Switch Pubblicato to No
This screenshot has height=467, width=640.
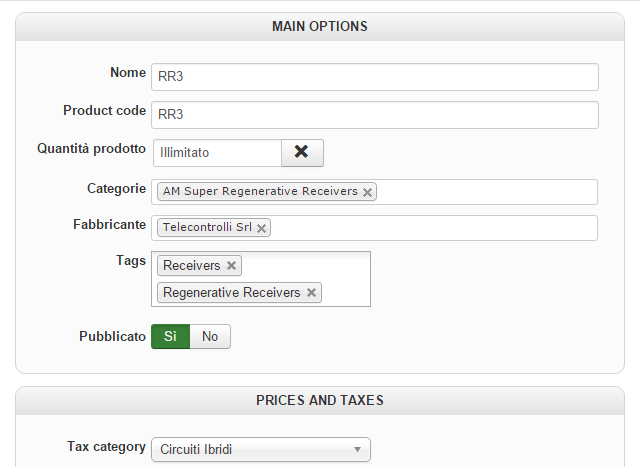(210, 337)
